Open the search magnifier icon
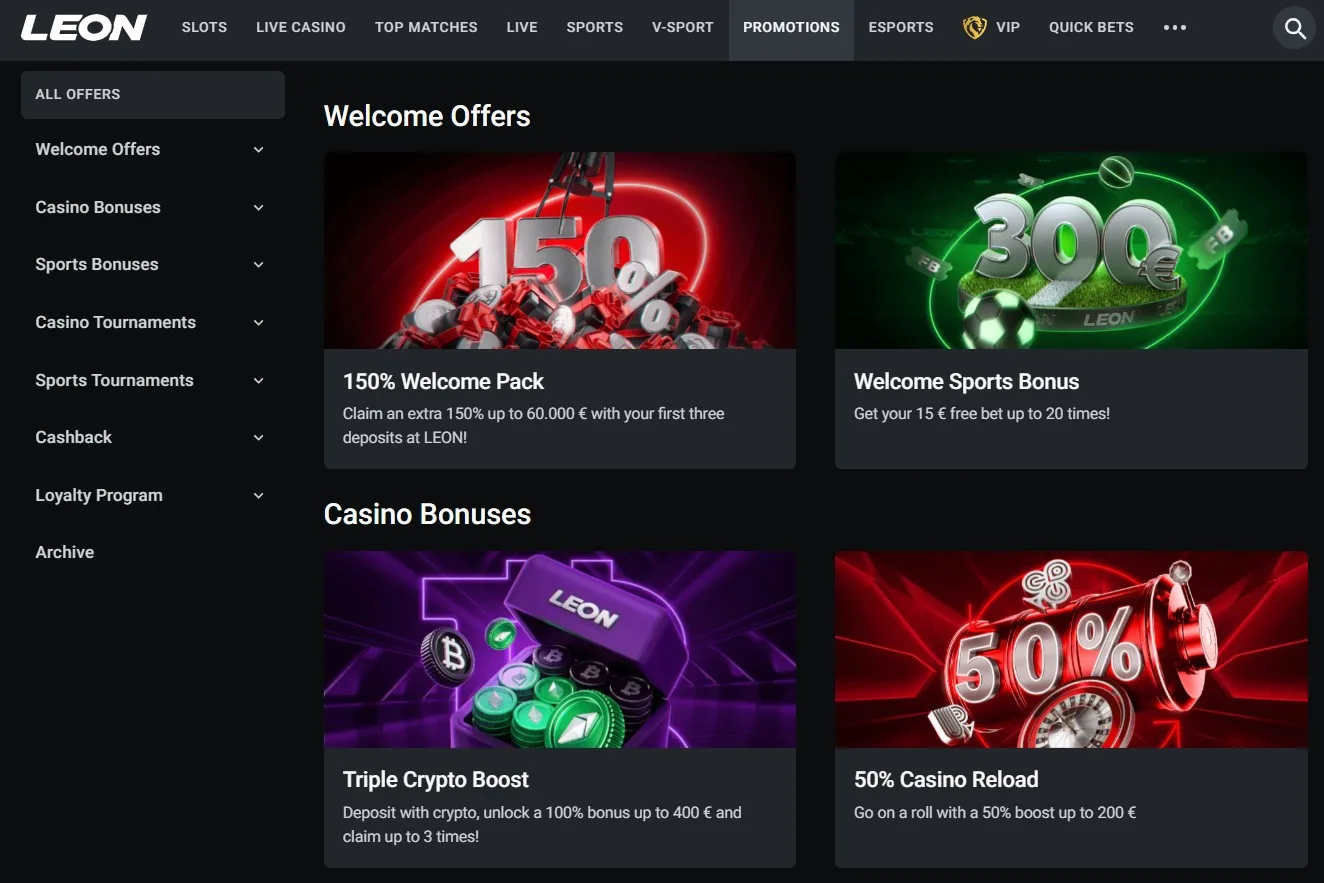 [1295, 29]
